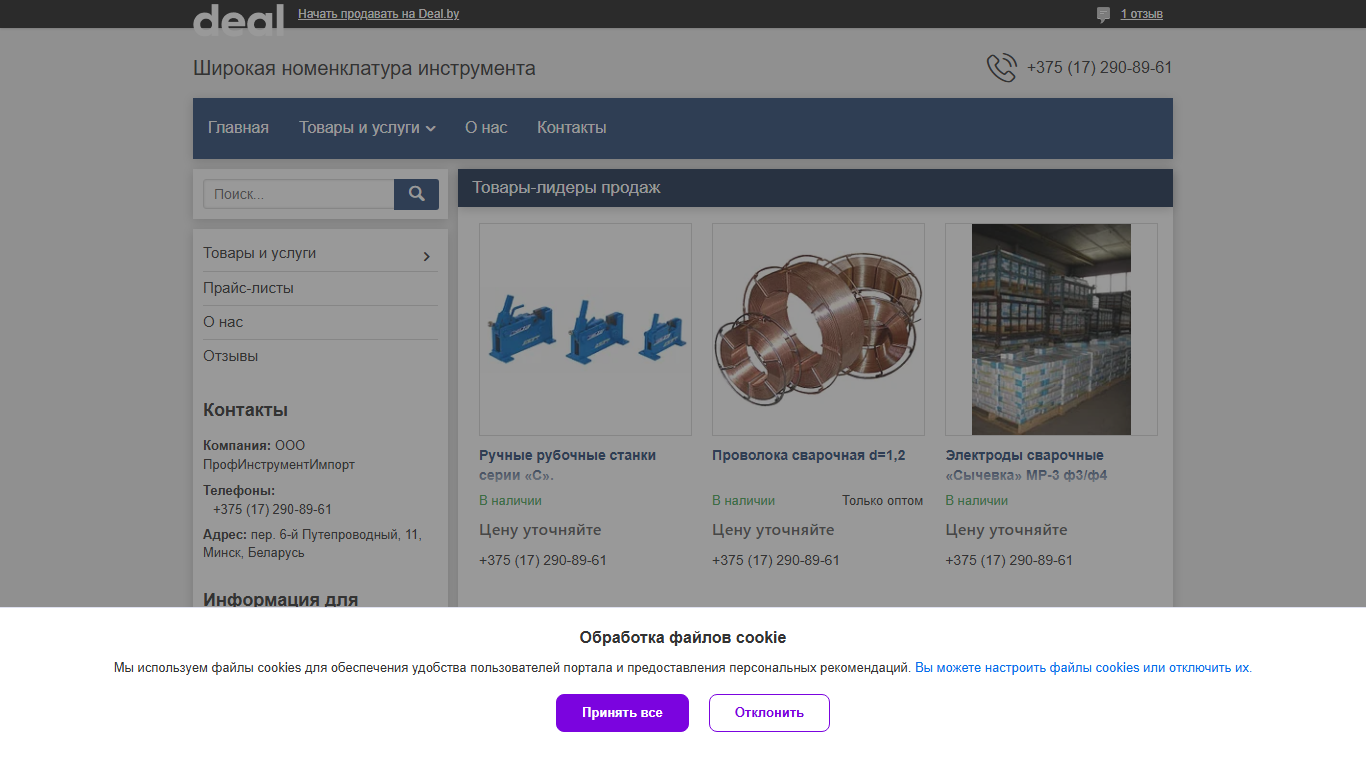Open image of copper welding wire spools
Screen dimensions: 1366x768
click(x=818, y=329)
